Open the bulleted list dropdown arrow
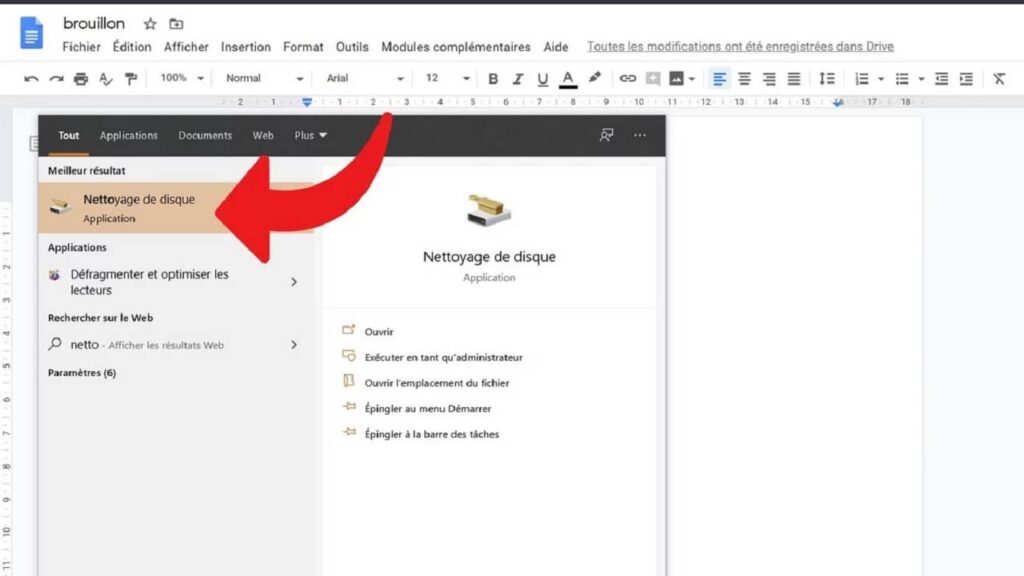This screenshot has height=576, width=1024. point(921,80)
